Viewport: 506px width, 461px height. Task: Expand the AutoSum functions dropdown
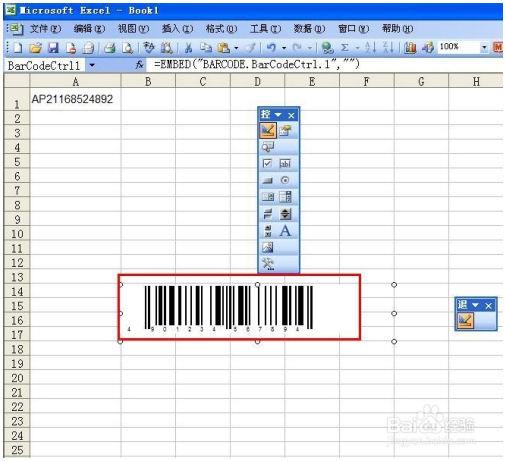[357, 48]
